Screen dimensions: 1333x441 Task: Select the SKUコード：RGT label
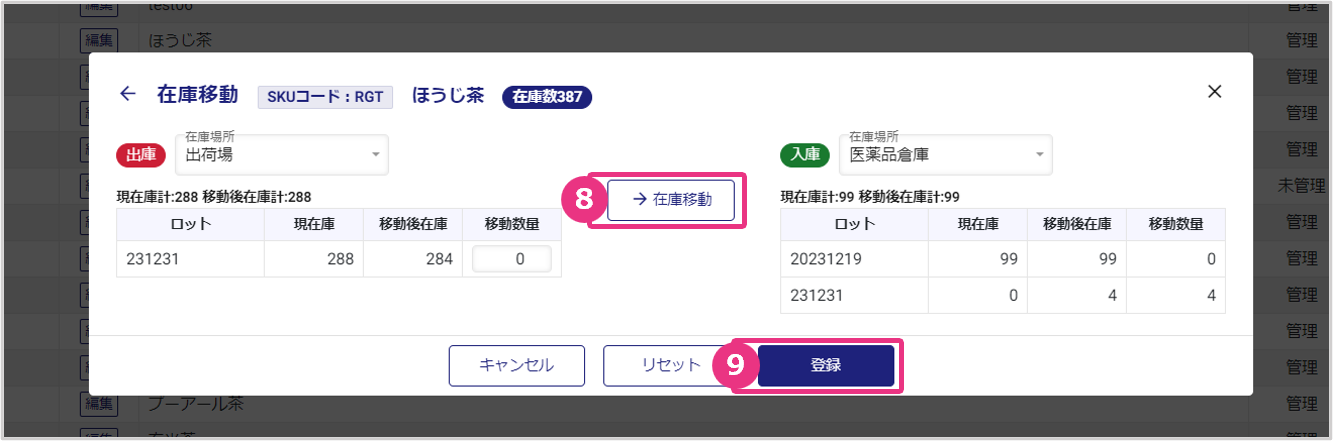click(326, 96)
